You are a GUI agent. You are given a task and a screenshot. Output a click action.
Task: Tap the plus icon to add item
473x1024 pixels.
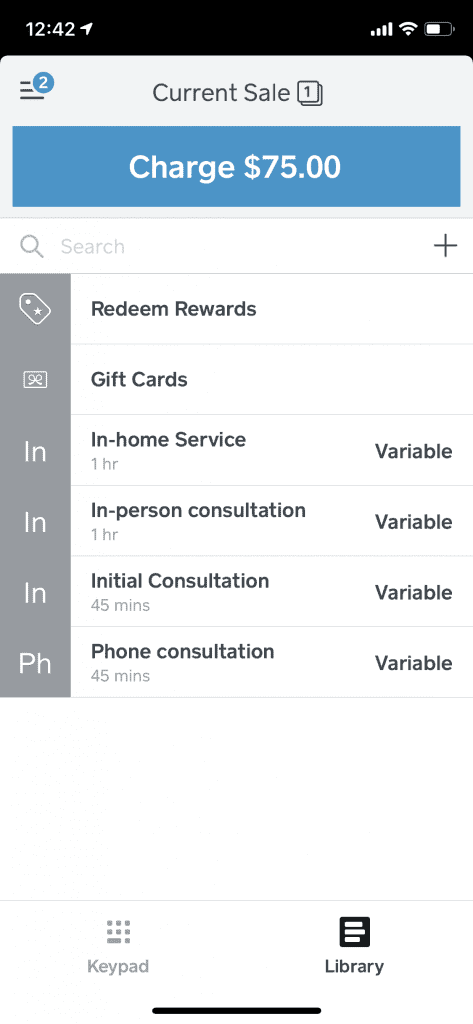446,246
